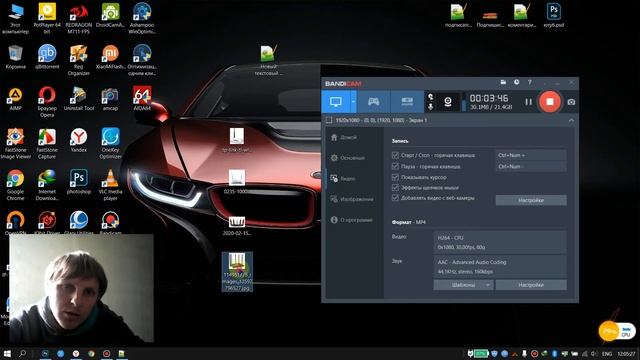
Task: Select Bandicam screen recording mode
Action: [x=336, y=102]
